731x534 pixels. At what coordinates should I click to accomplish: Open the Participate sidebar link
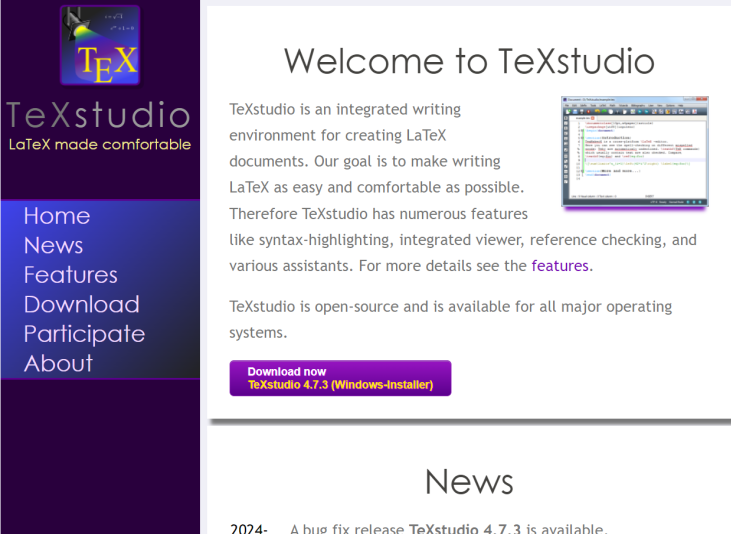click(84, 334)
